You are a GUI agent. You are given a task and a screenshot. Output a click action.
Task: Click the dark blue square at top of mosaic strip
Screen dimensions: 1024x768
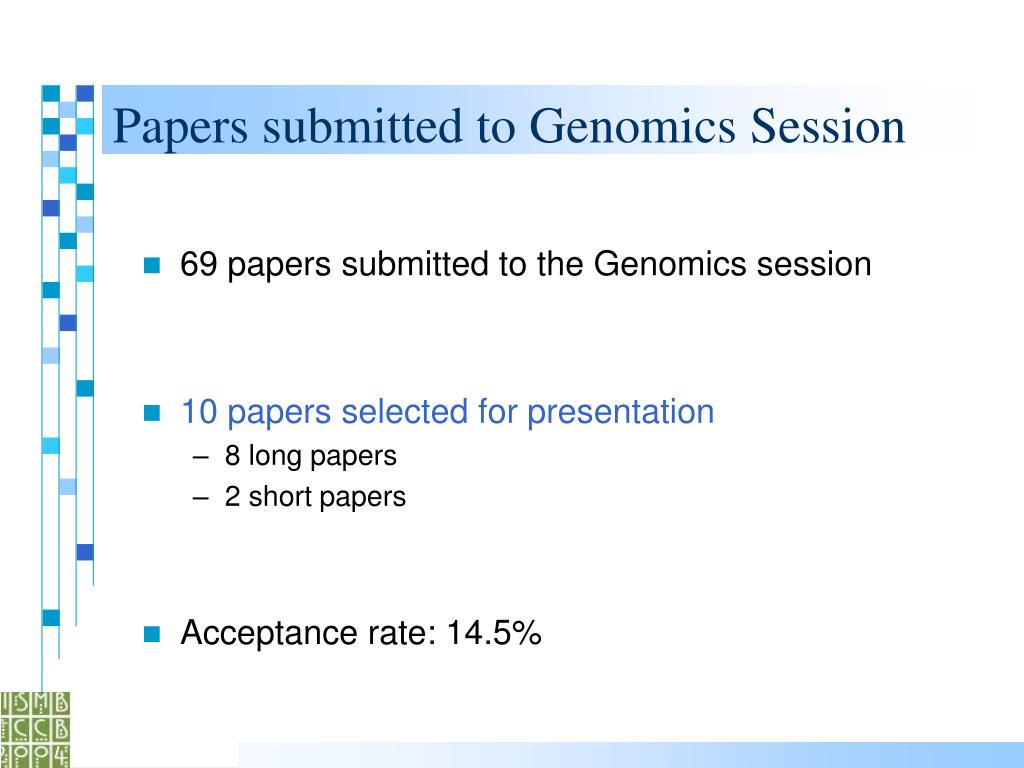point(85,93)
